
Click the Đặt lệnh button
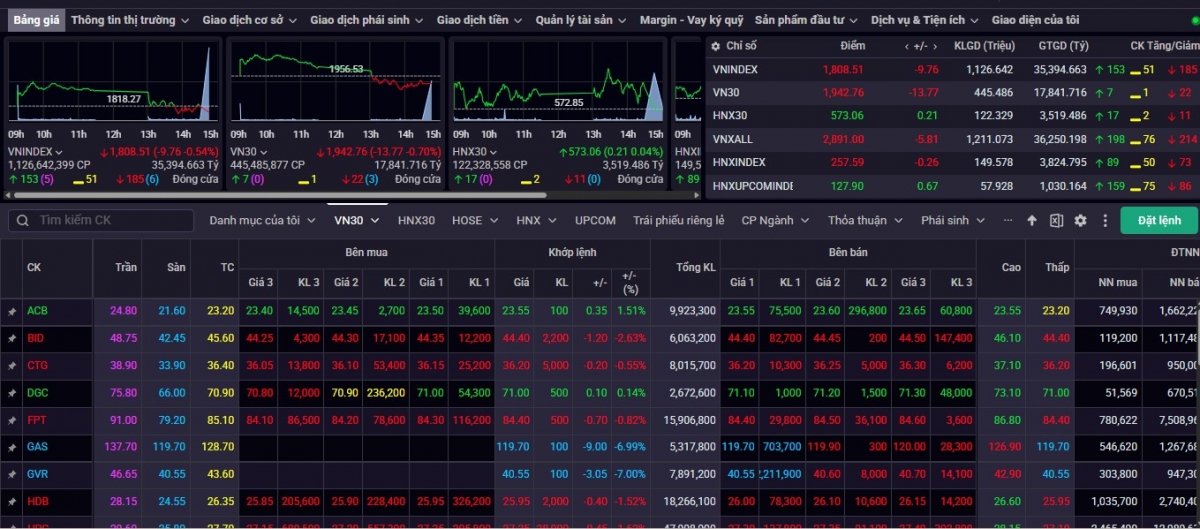(1158, 221)
